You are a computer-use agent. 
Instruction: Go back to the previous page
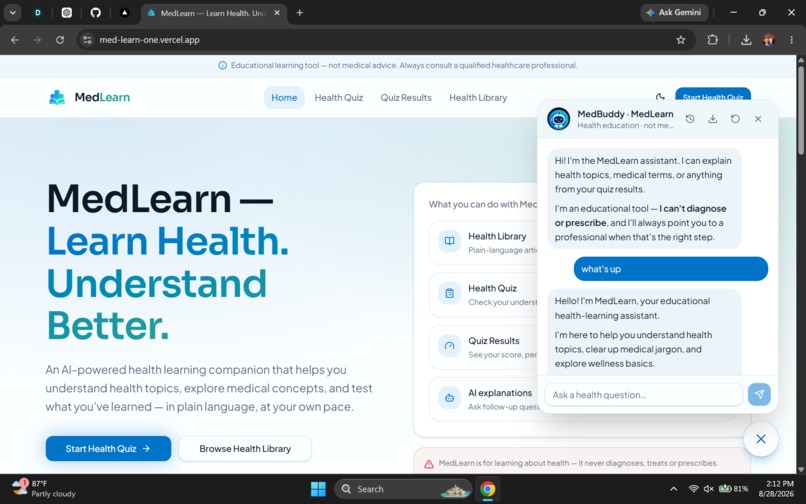[x=14, y=40]
